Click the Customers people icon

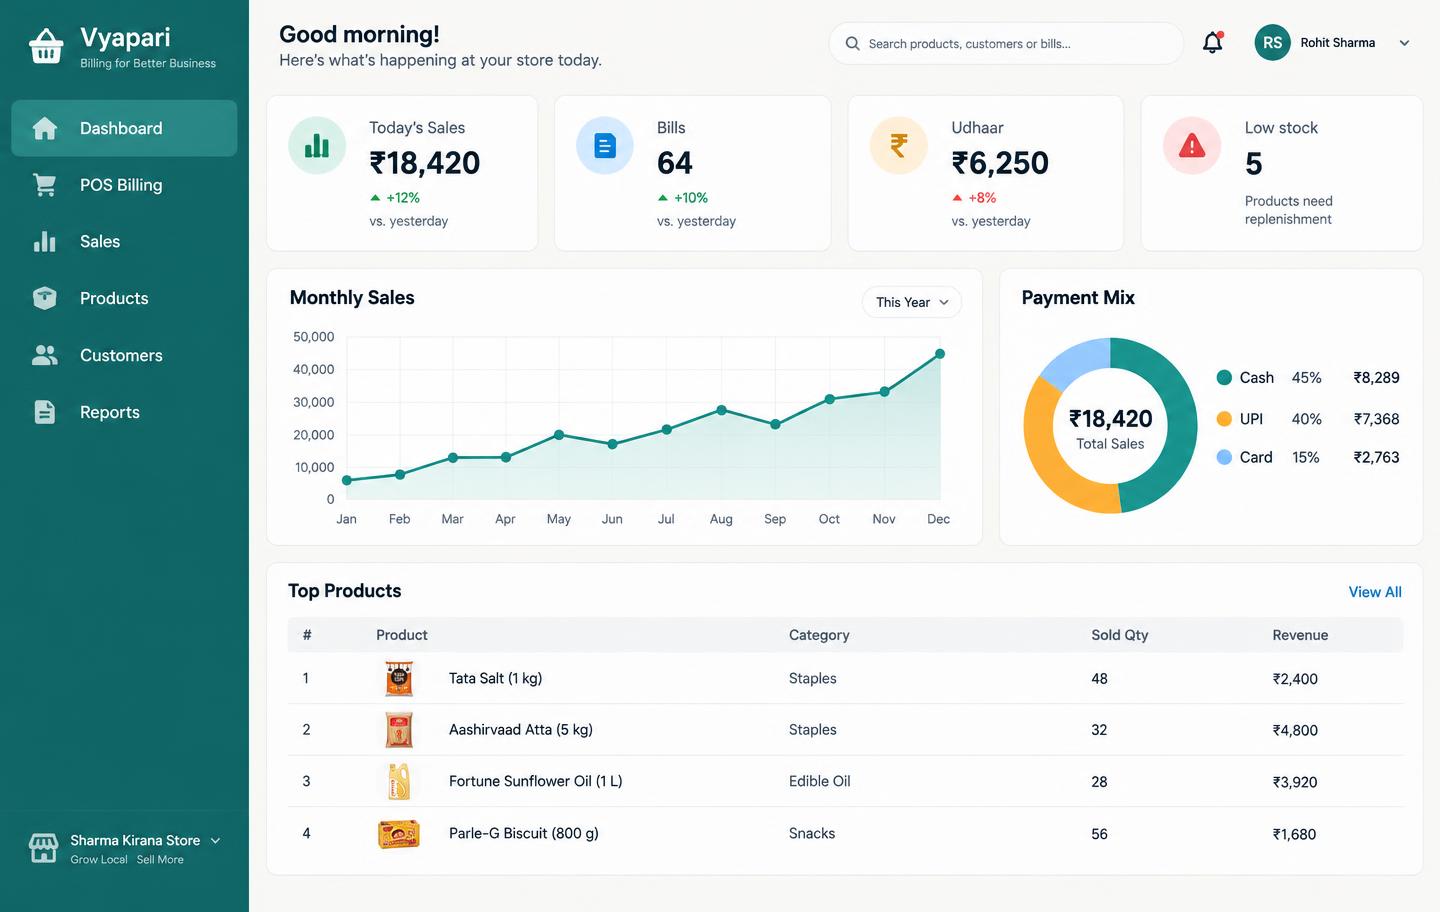45,355
